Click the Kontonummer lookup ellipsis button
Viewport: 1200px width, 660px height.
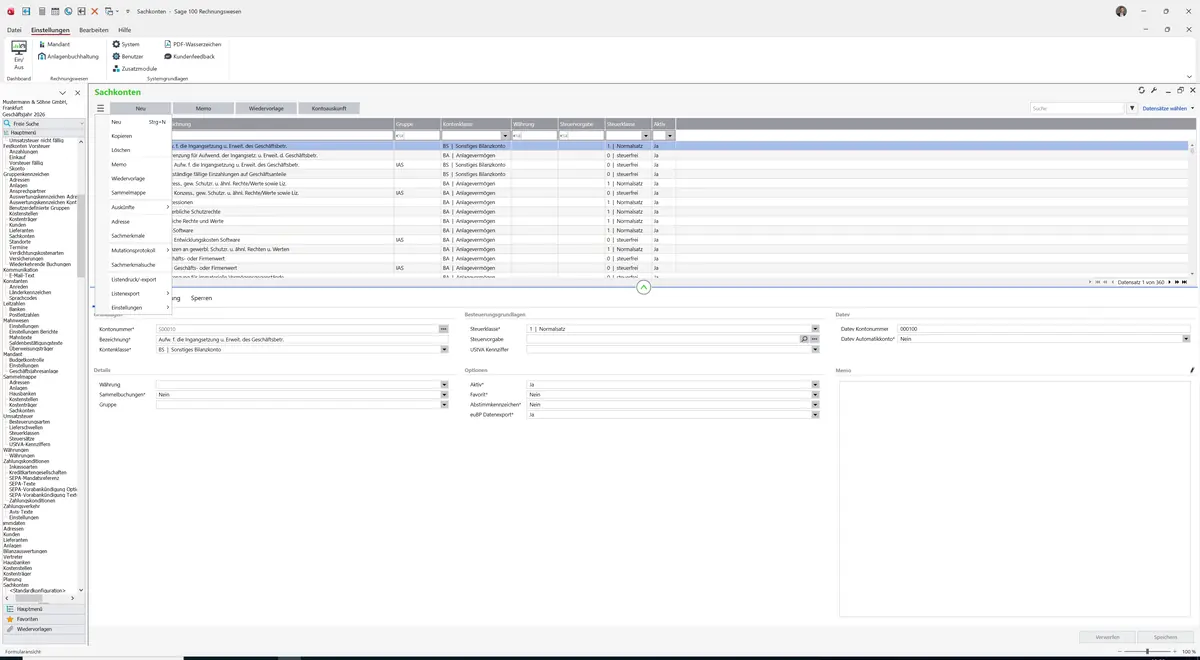coord(443,328)
